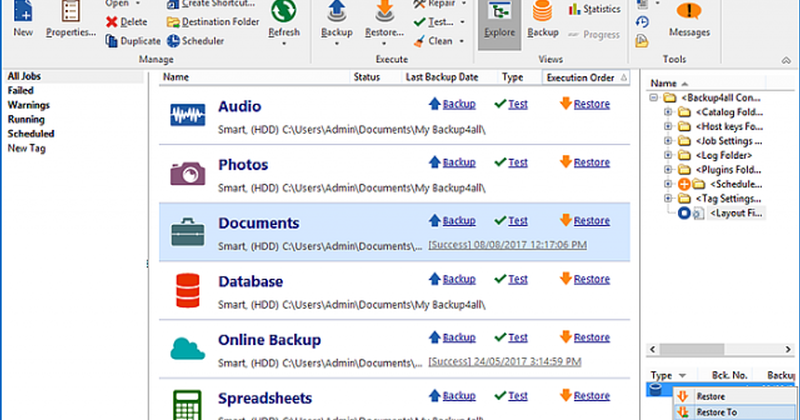800x420 pixels.
Task: Select the Scheduled jobs filter
Action: 31,134
